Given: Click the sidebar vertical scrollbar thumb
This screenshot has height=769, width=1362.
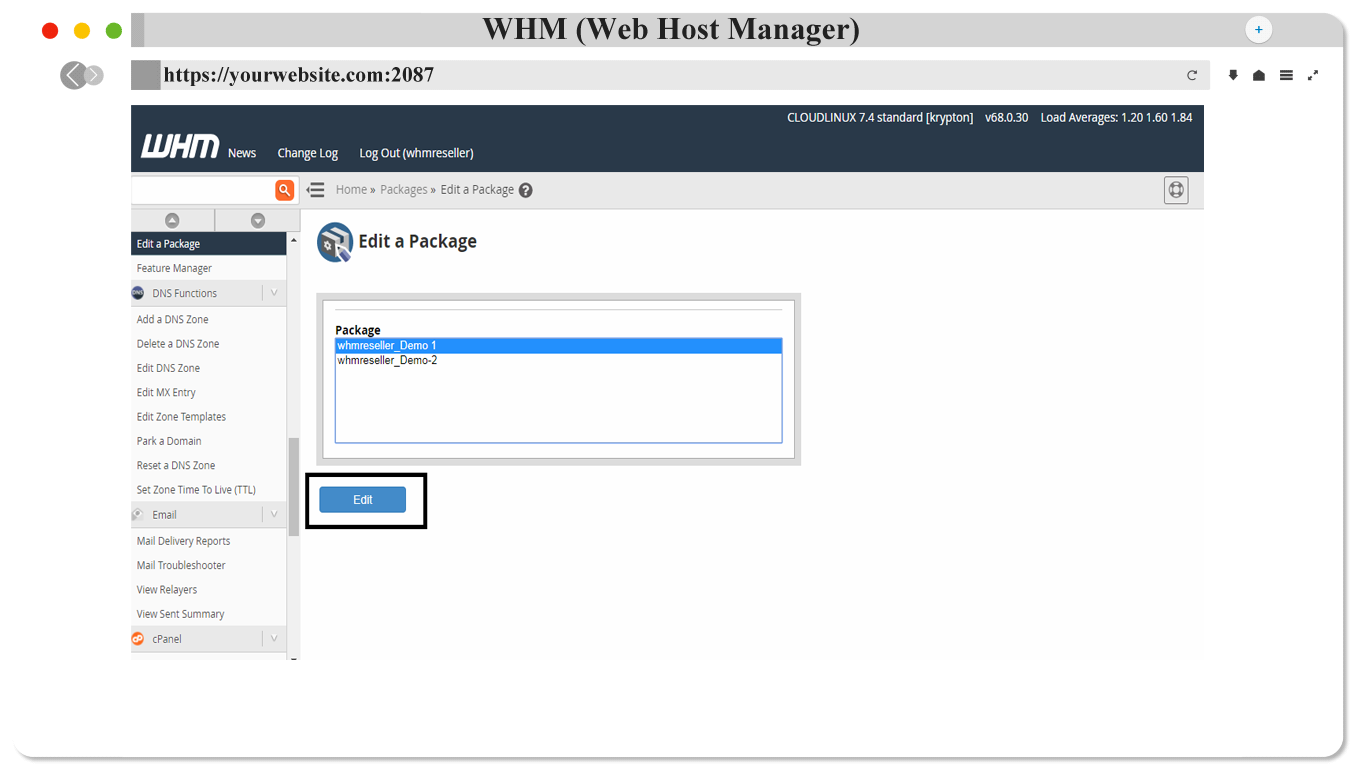Looking at the screenshot, I should pyautogui.click(x=294, y=487).
